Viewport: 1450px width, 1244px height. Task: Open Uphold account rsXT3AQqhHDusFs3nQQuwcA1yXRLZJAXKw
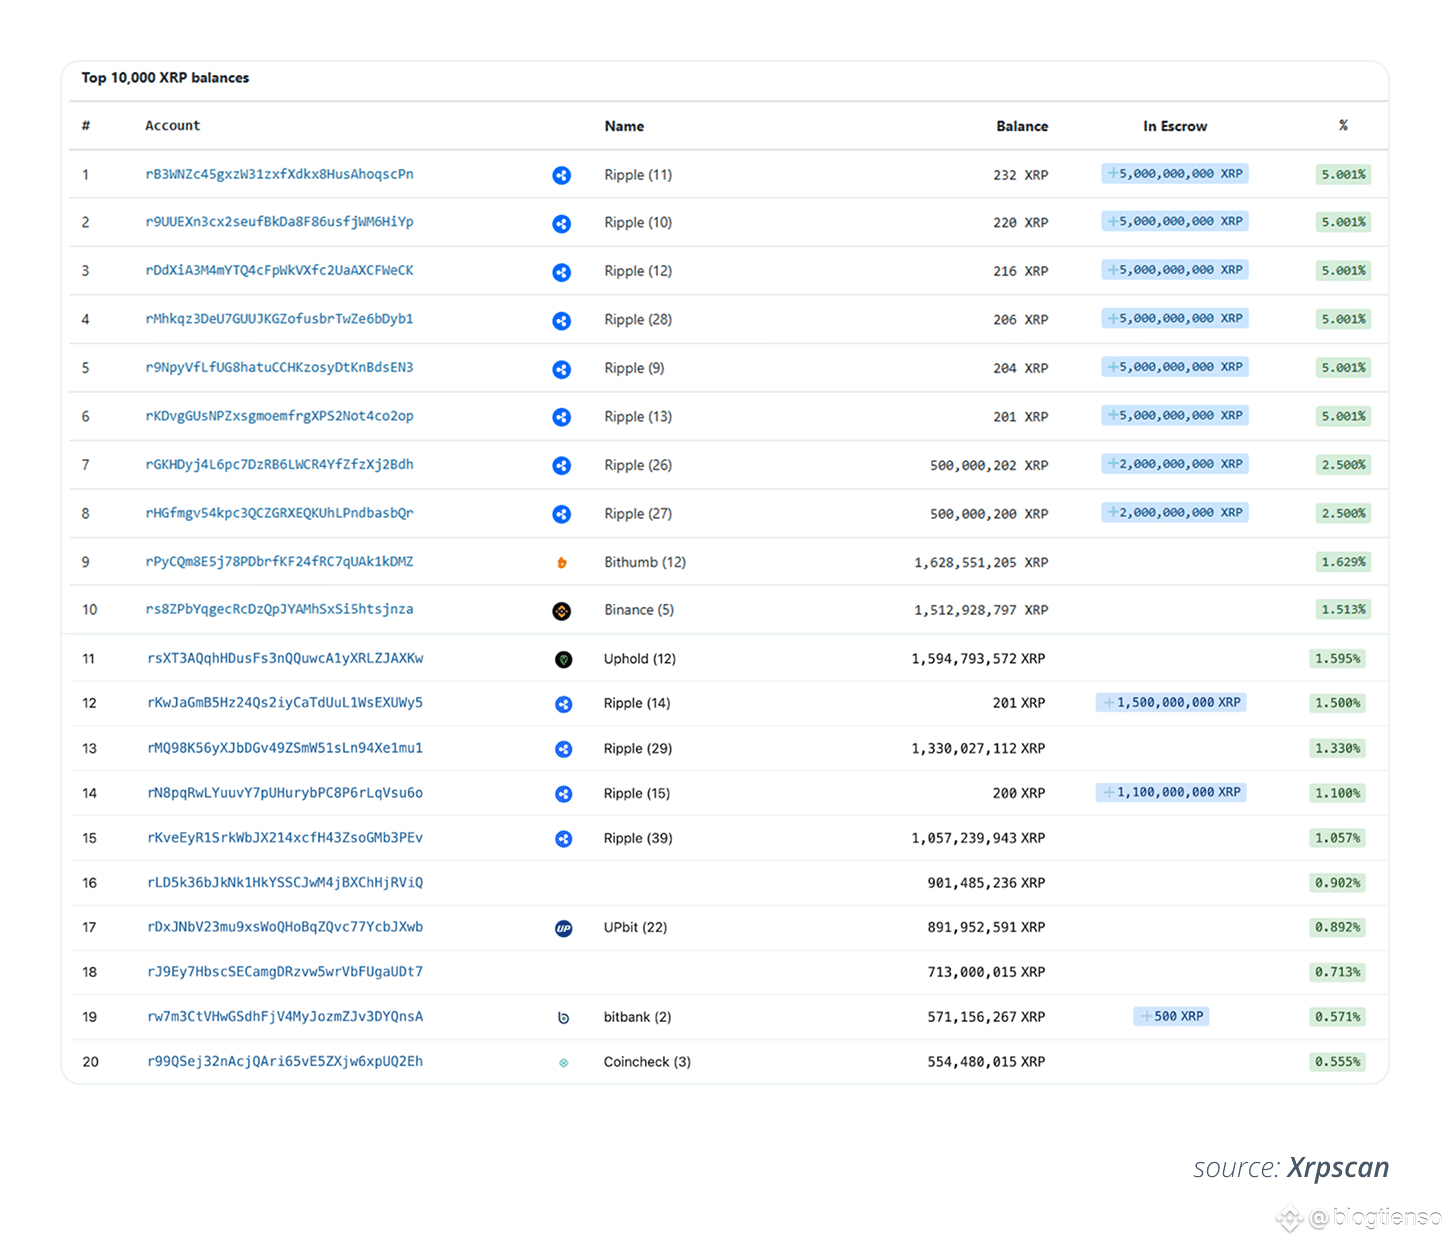pos(285,658)
